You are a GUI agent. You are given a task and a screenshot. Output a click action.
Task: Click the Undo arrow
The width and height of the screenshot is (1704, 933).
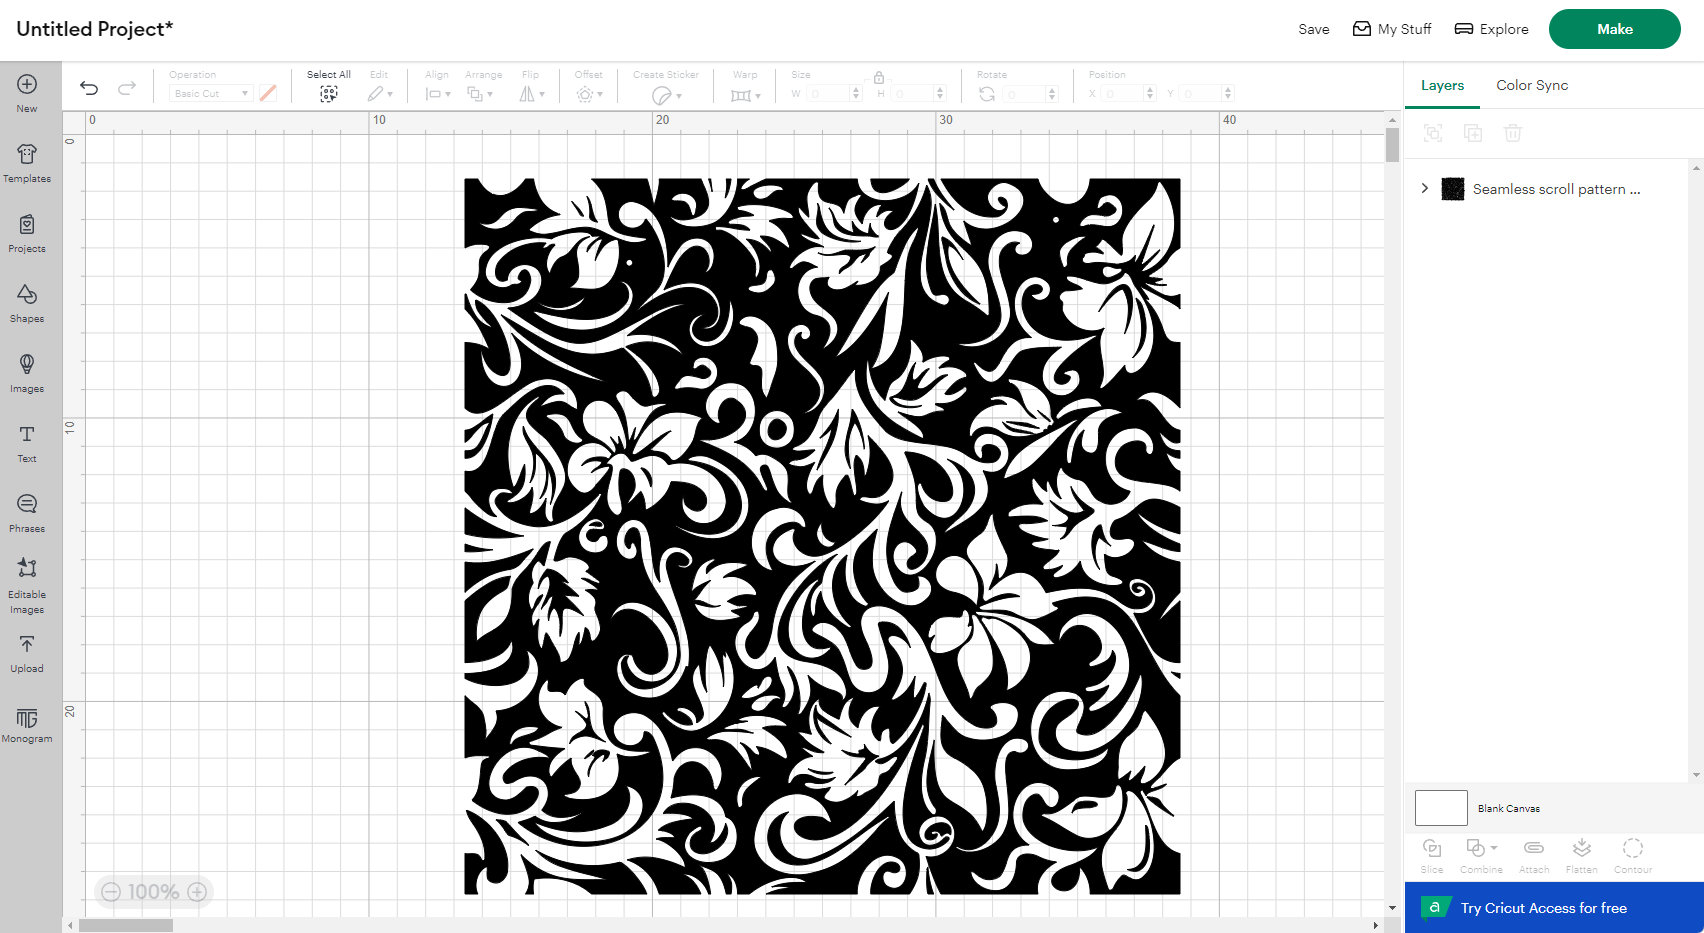pyautogui.click(x=89, y=88)
